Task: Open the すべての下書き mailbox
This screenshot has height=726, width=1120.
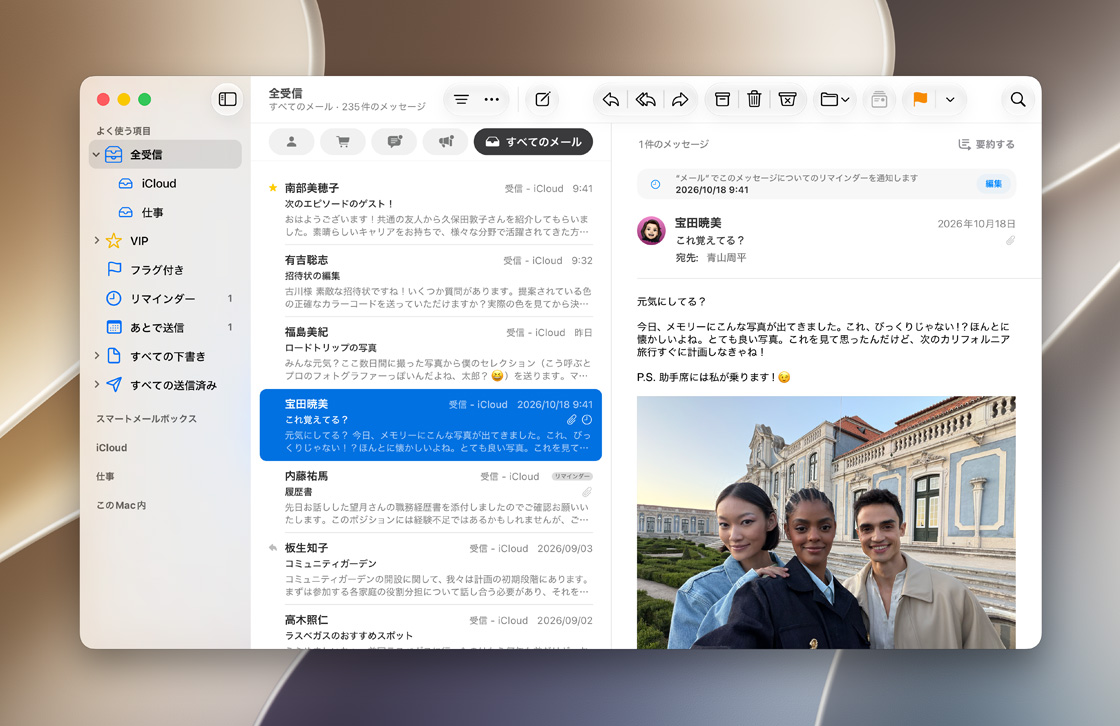Action: [x=168, y=356]
